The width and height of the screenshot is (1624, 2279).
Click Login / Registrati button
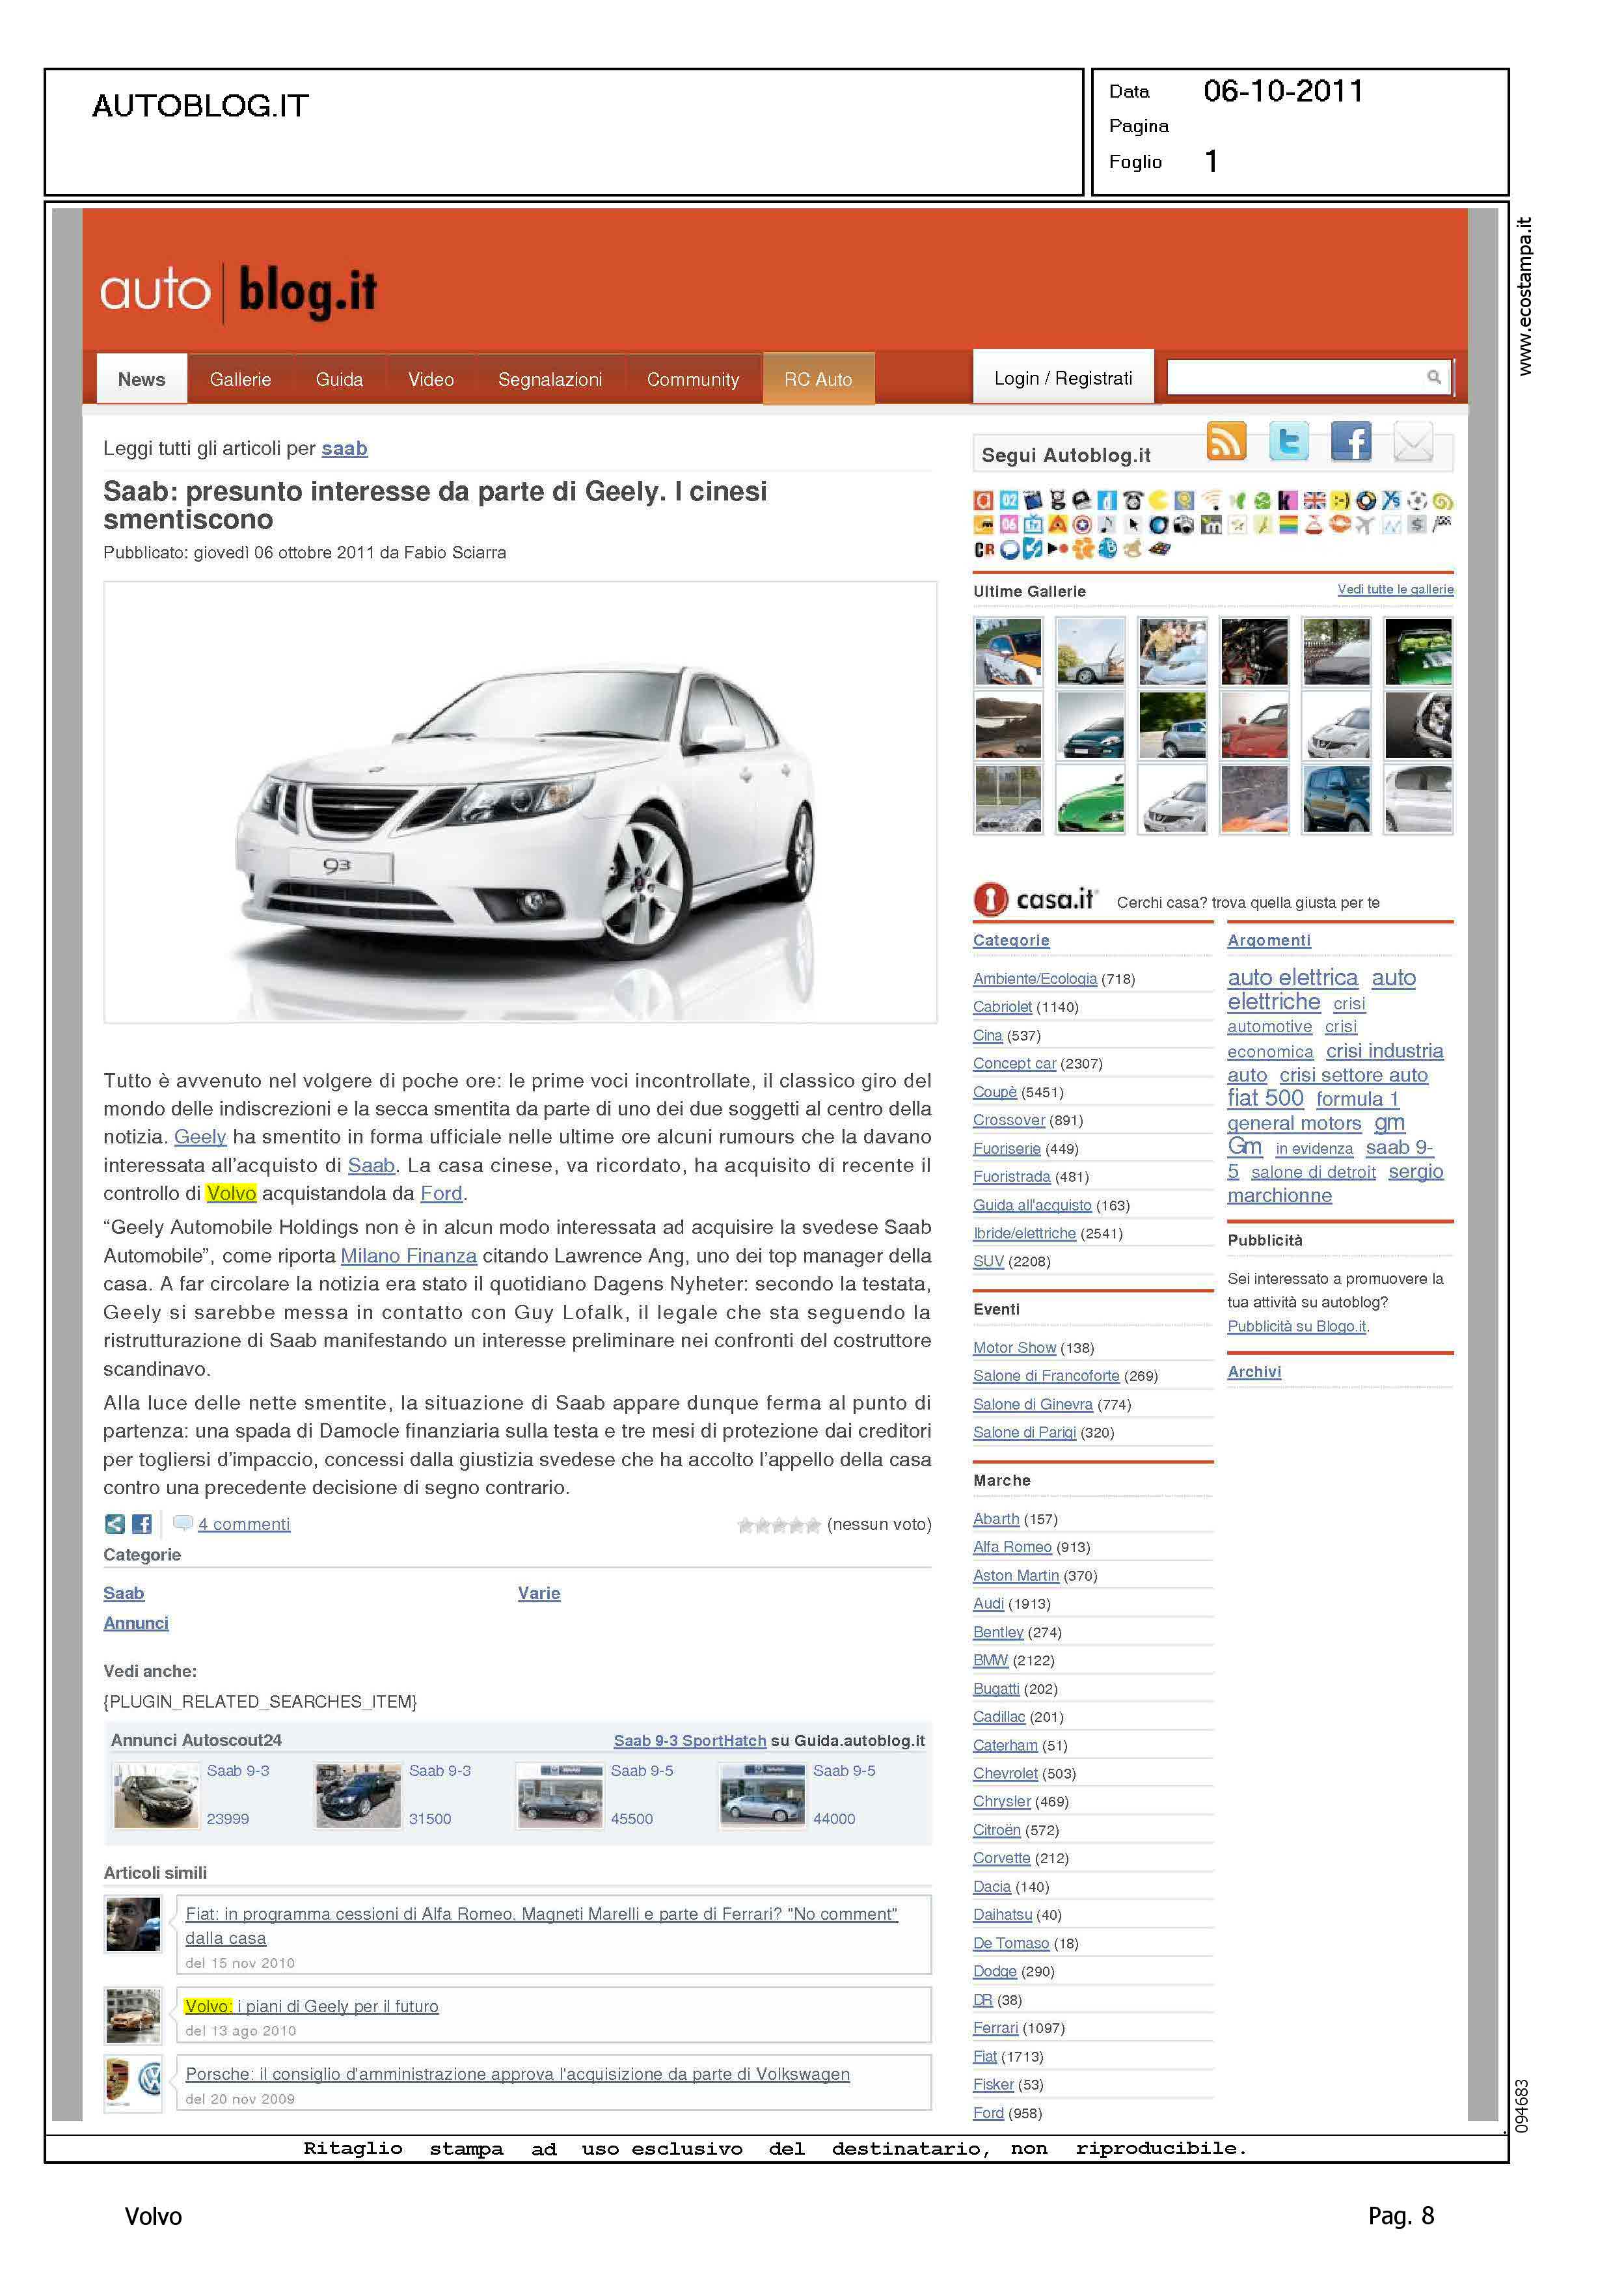(x=1062, y=378)
